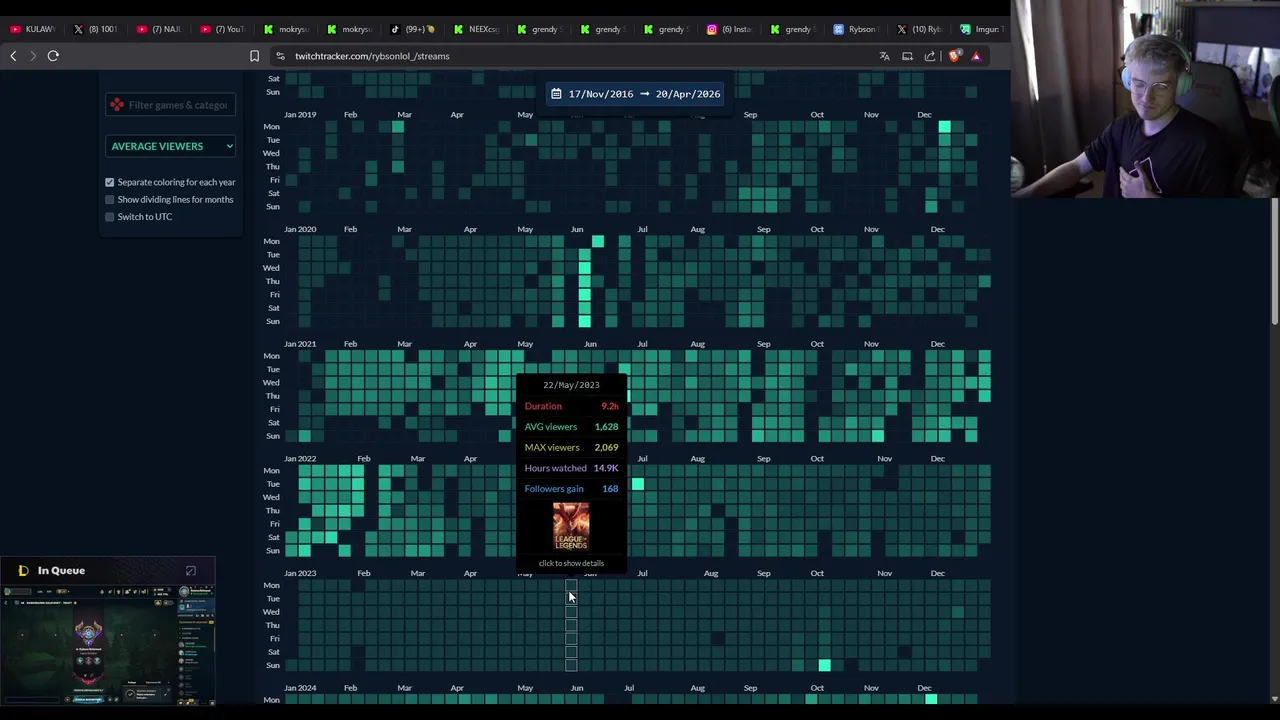
Task: Click the twitchtracker.com URL in address bar
Action: 372,56
